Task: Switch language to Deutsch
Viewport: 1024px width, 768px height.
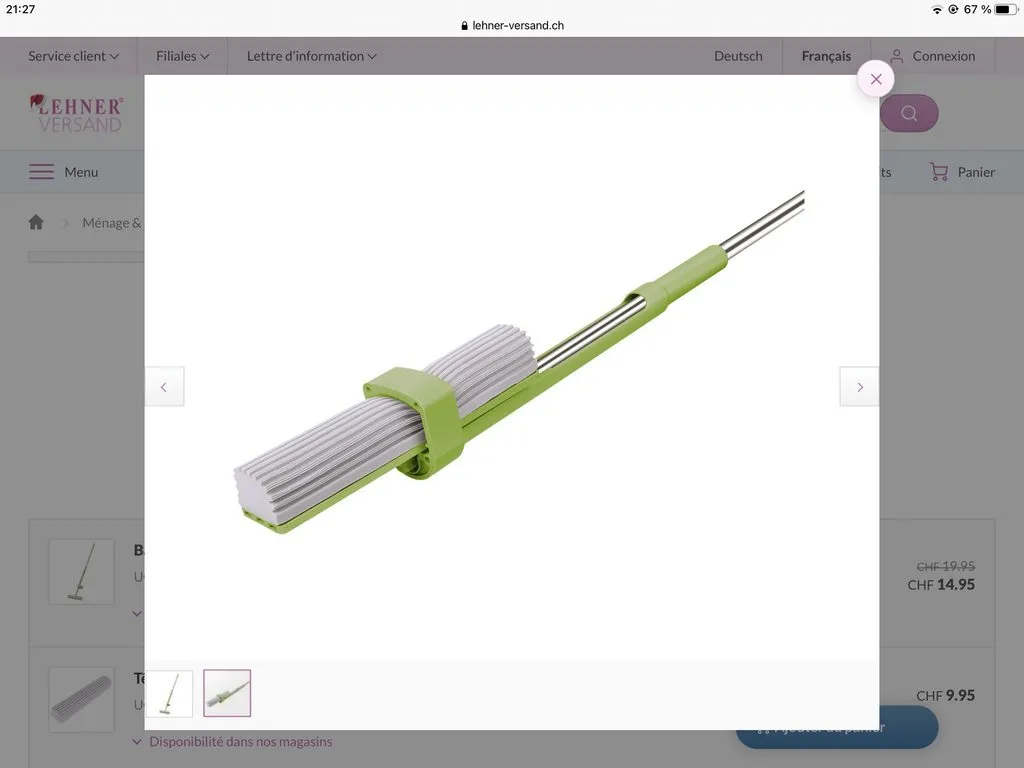Action: pos(738,56)
